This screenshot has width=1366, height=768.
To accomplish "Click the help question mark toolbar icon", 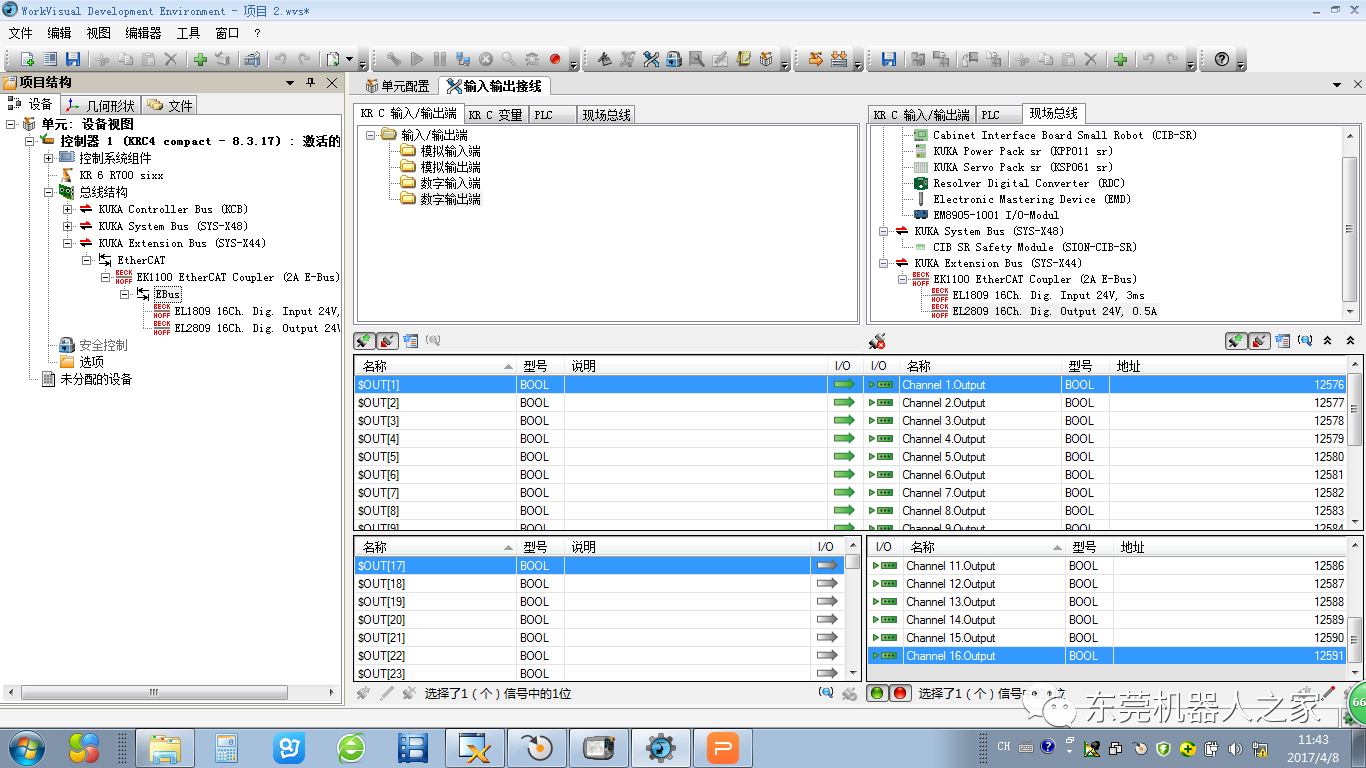I will click(1221, 60).
